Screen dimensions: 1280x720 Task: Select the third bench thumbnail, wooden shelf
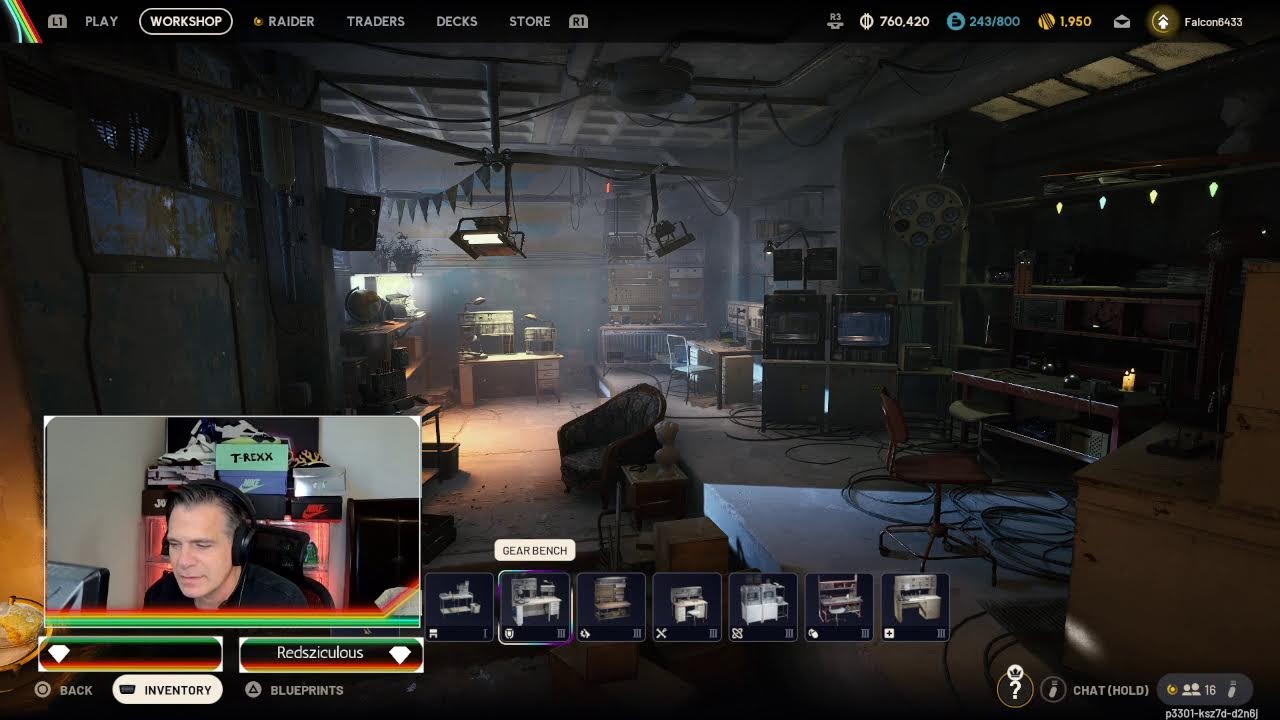tap(611, 607)
